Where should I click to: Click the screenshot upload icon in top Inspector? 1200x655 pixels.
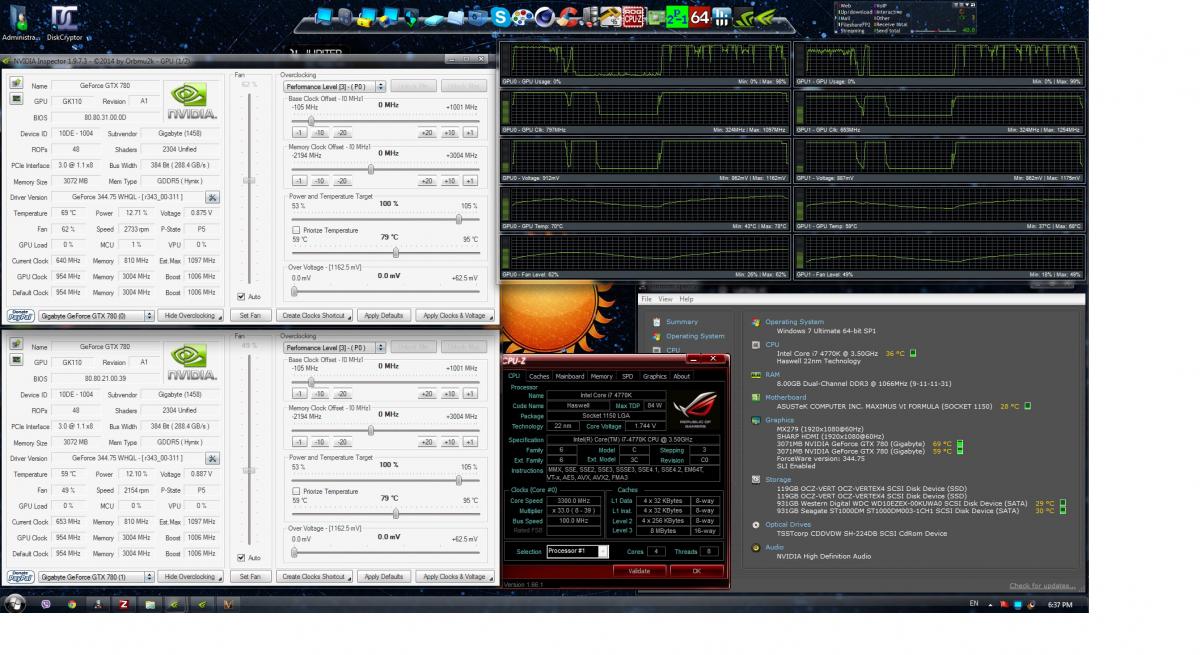[16, 84]
